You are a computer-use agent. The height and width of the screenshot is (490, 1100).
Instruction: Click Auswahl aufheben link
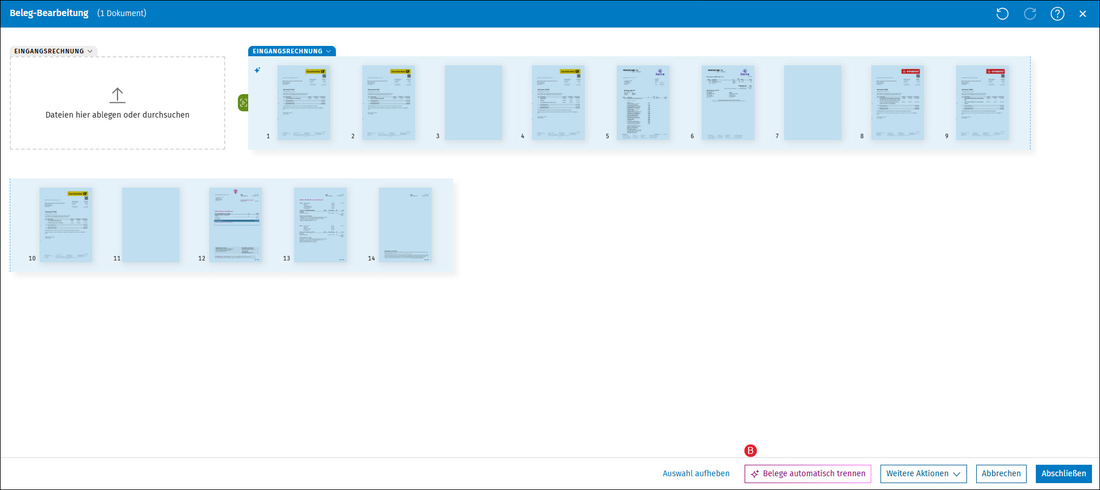point(696,474)
